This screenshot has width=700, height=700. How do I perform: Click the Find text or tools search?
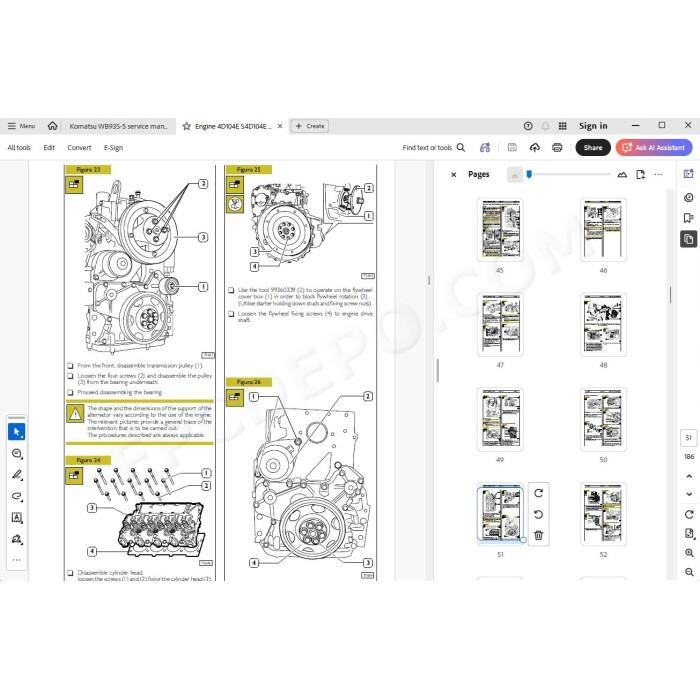coord(433,148)
